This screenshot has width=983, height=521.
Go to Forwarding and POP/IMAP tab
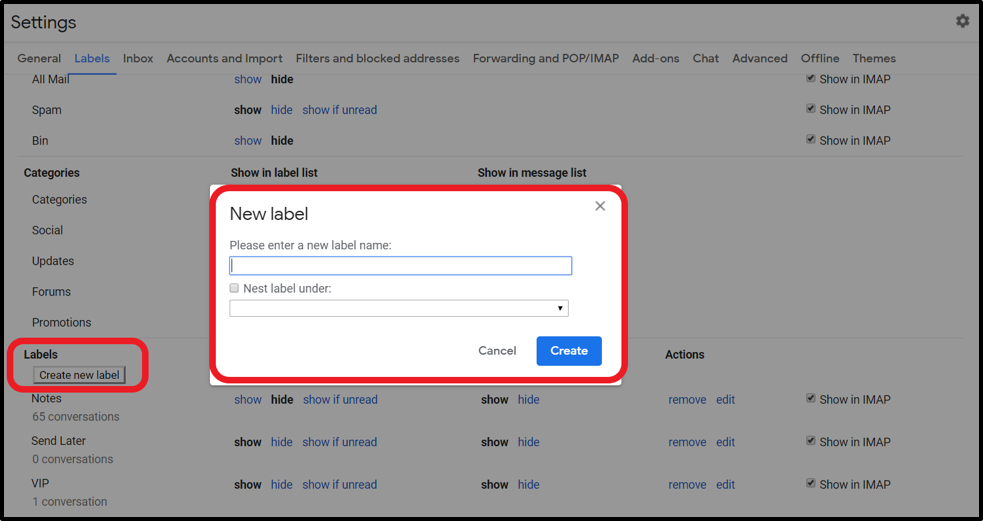coord(545,58)
